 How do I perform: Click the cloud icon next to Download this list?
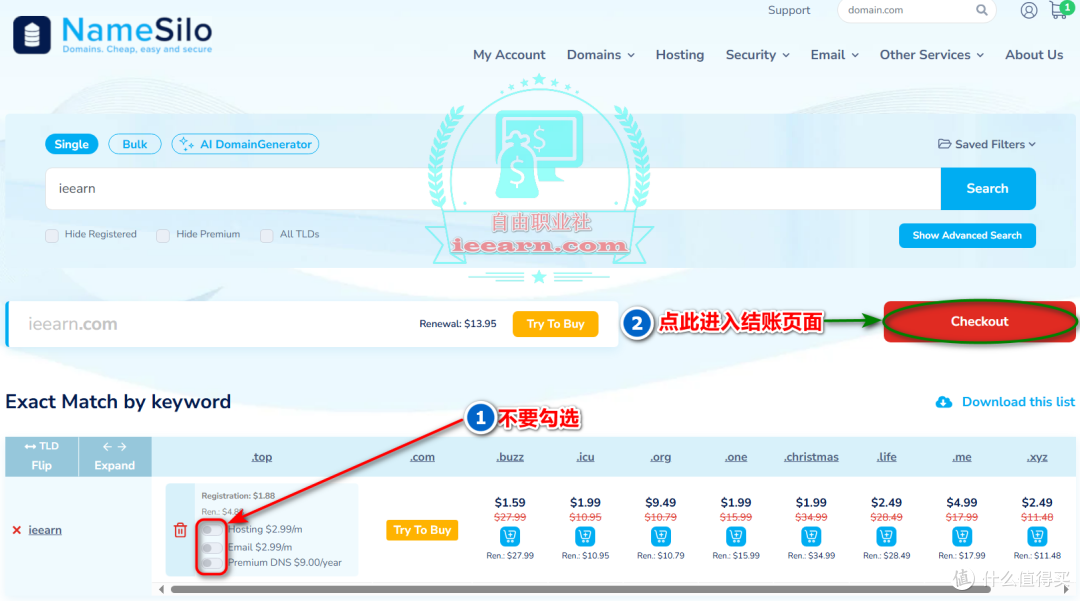(x=943, y=401)
